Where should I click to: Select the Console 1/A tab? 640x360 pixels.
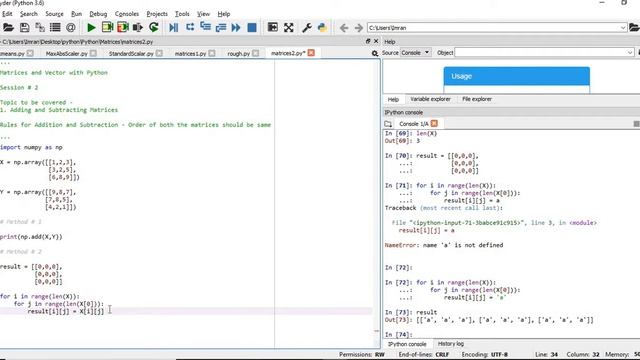(x=413, y=124)
